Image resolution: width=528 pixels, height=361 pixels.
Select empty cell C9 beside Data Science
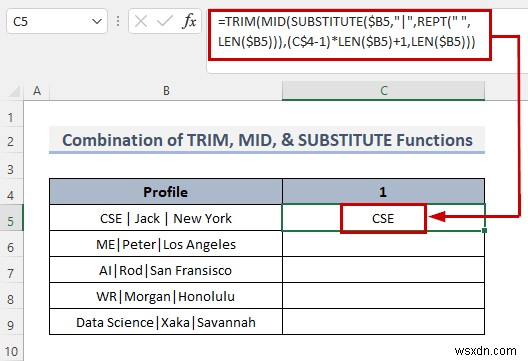(384, 322)
